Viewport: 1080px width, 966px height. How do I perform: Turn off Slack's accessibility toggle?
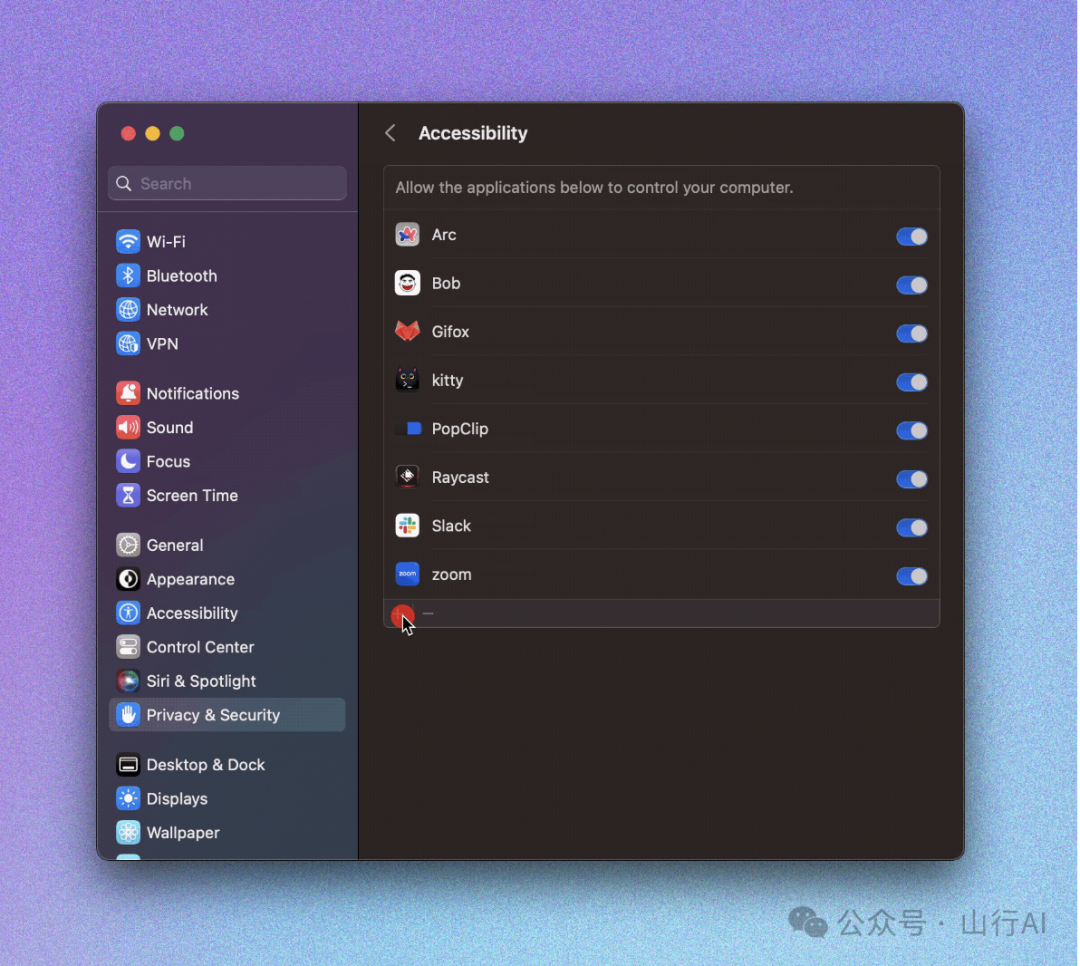pos(912,528)
